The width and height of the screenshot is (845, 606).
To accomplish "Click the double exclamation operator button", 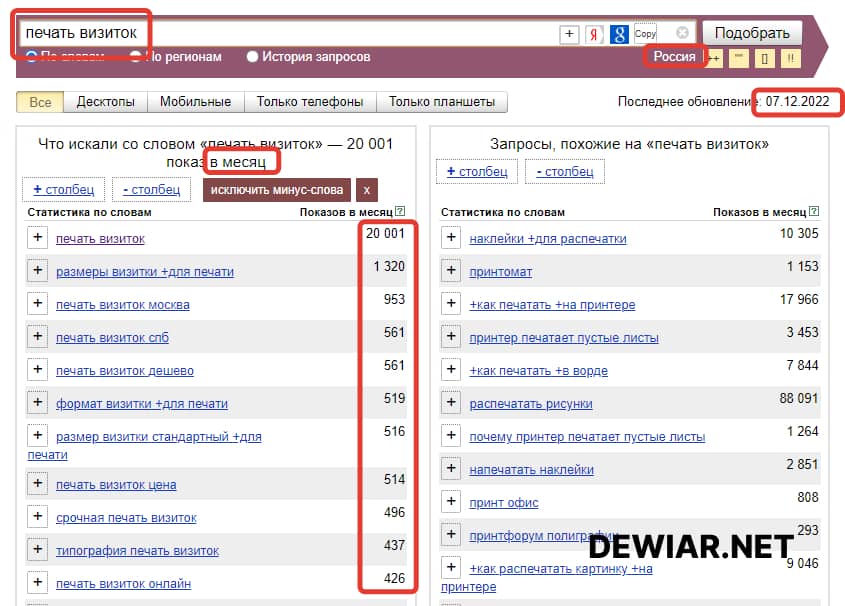I will pos(790,58).
